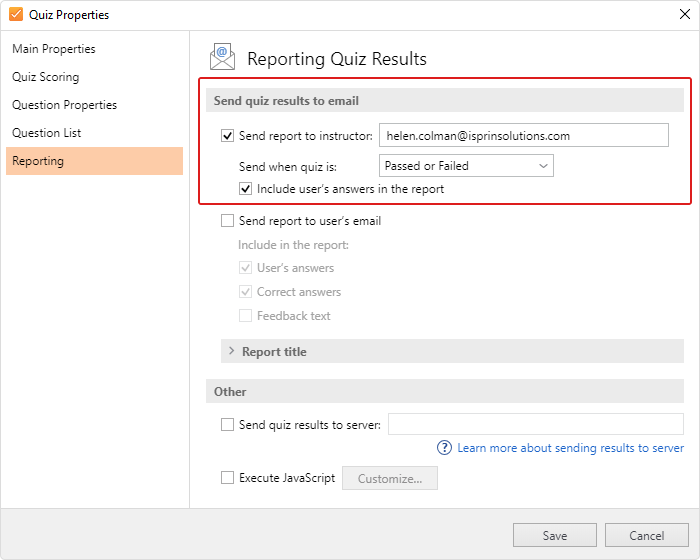Go to Question List section
Screen dimensions: 700x560
click(46, 133)
